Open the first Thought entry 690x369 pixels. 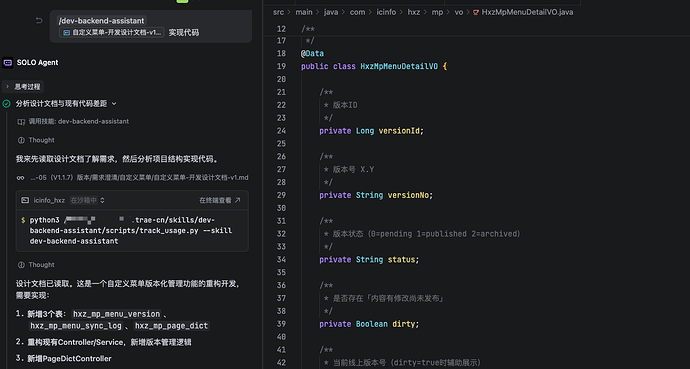point(36,140)
